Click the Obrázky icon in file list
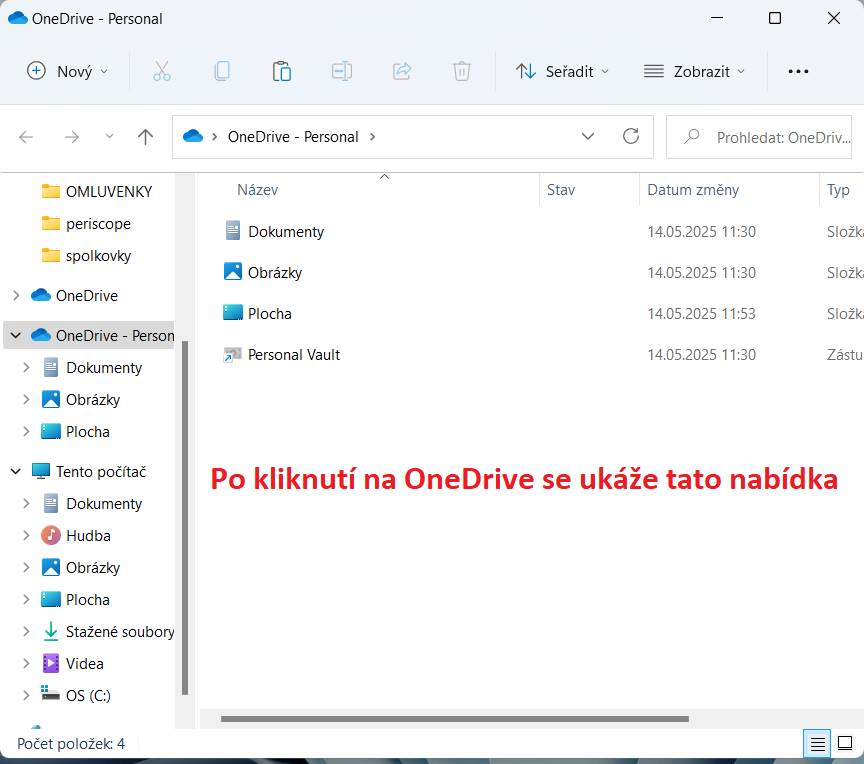Viewport: 864px width, 764px height. [x=233, y=272]
